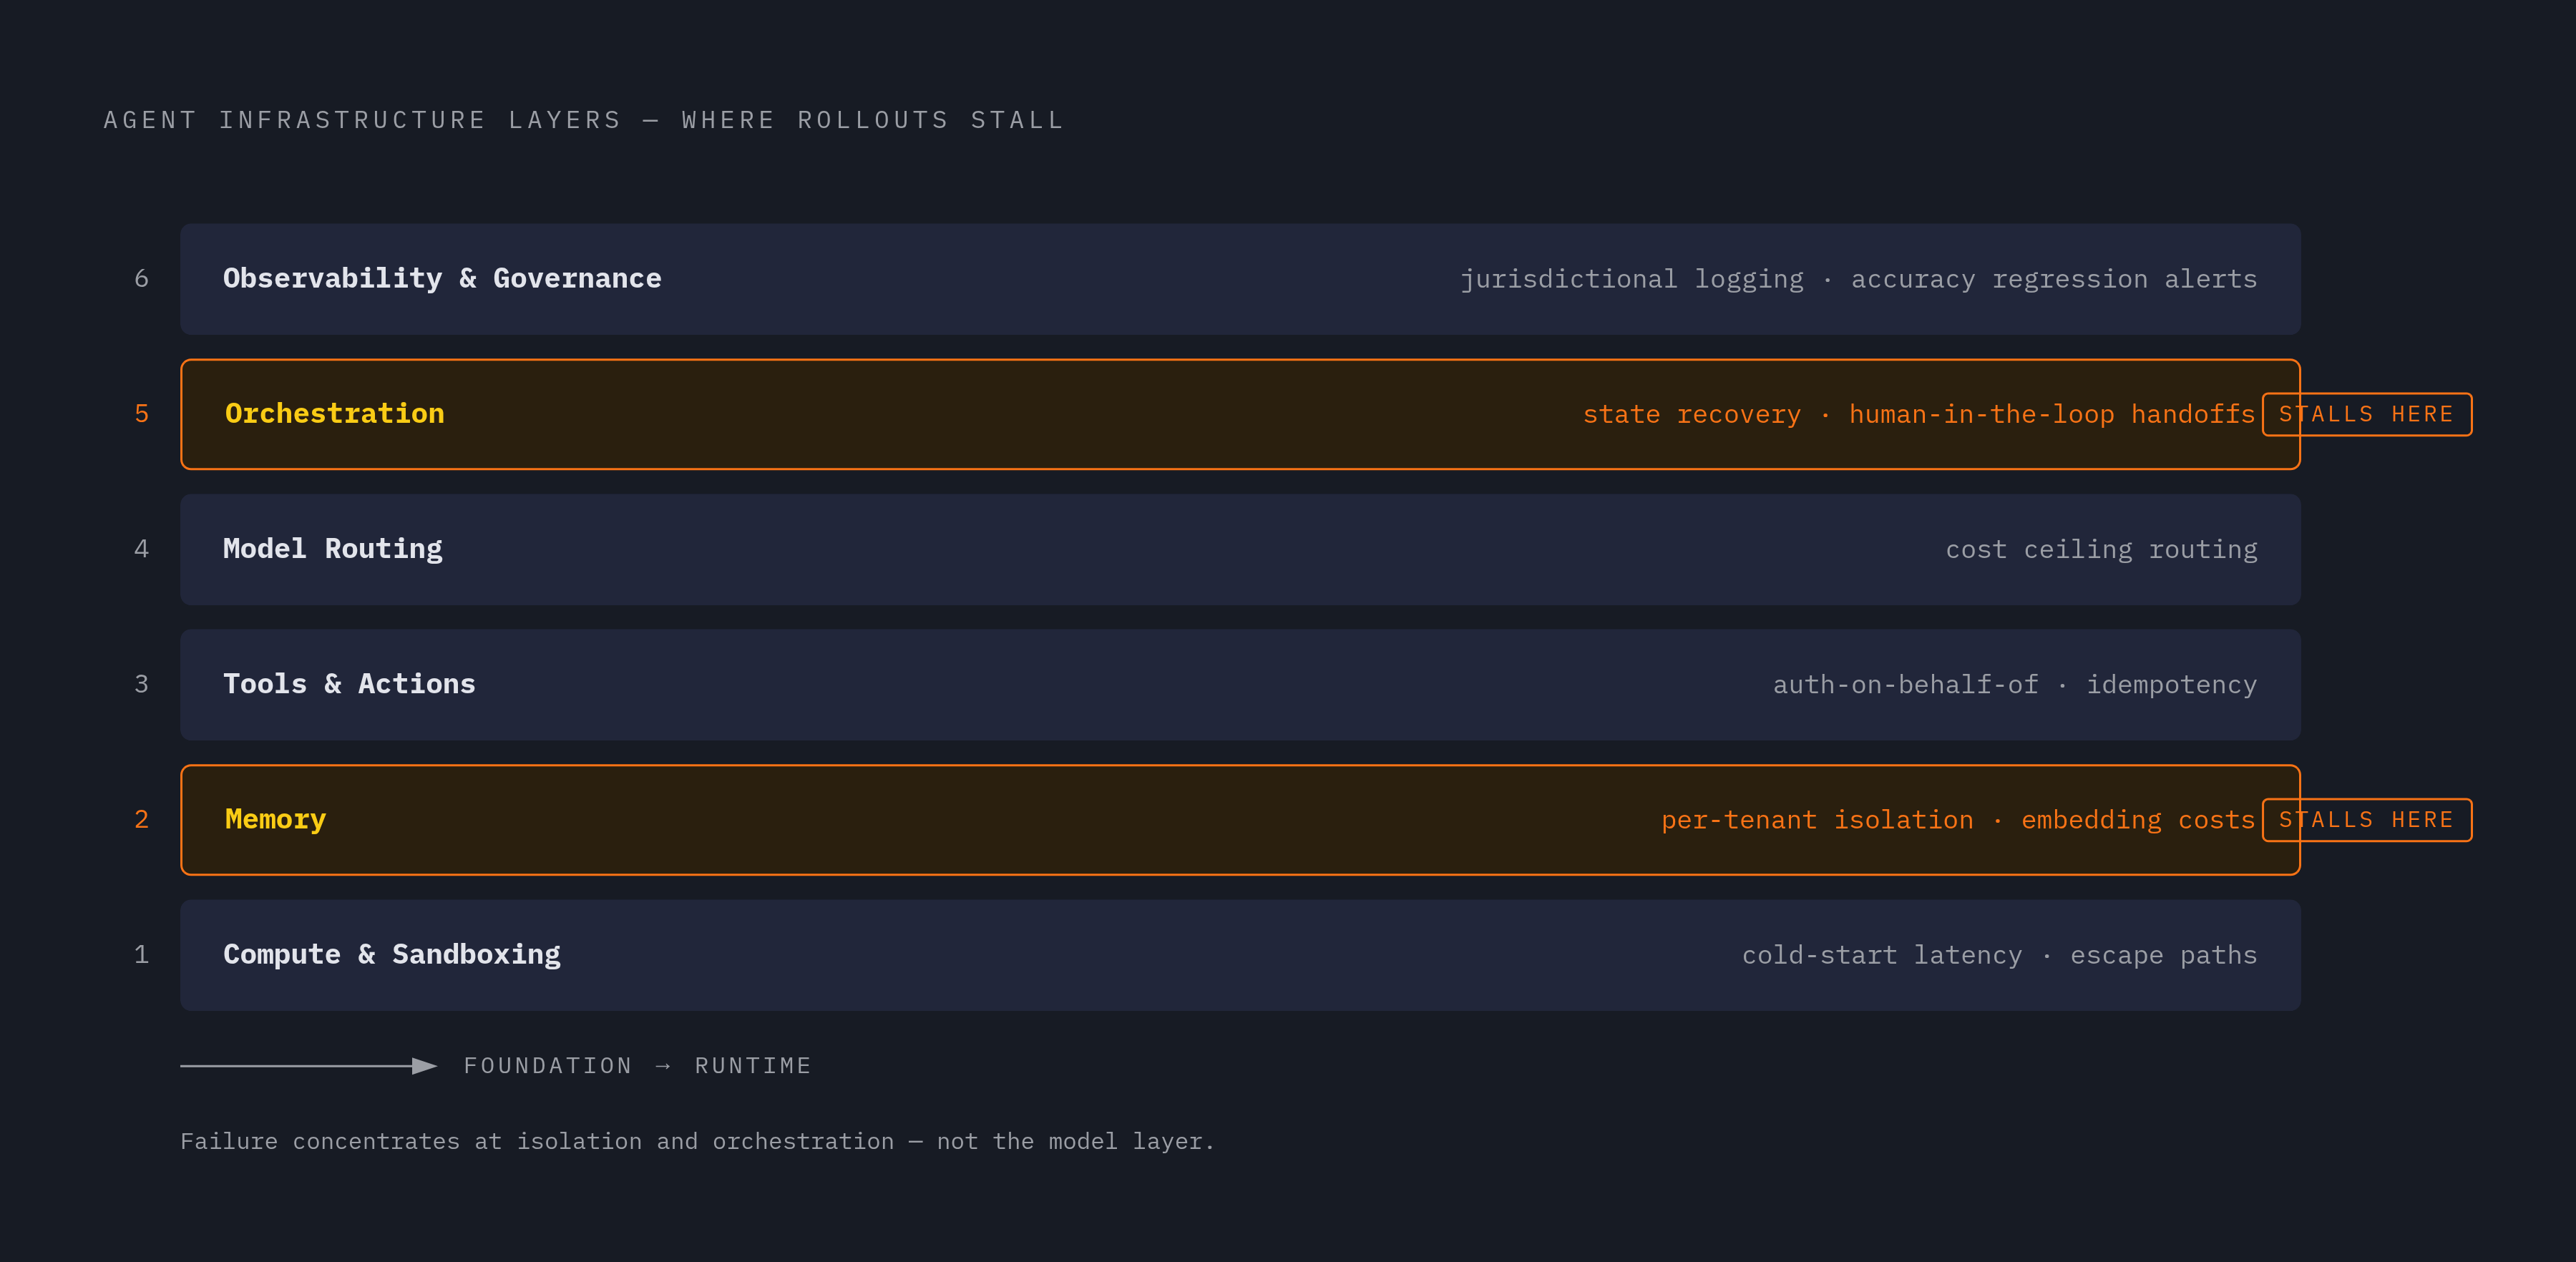Click 'jurisdictional logging · accuracy regression alerts' text
Screen dimensions: 2576x1262
click(1858, 279)
